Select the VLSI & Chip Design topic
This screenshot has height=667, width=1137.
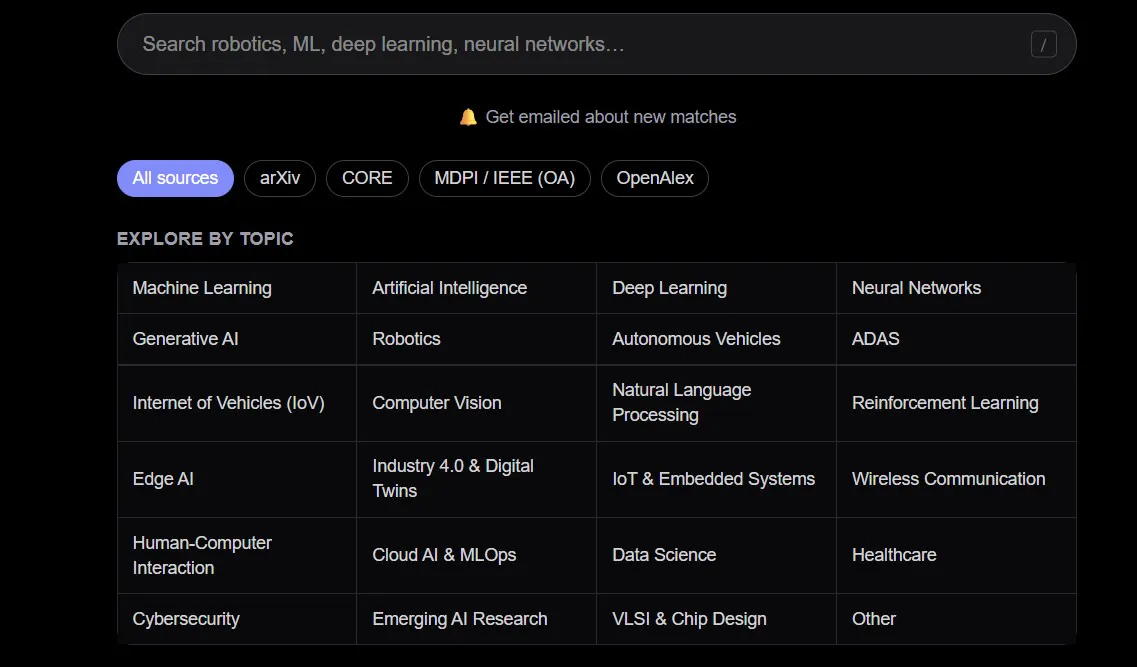tap(716, 619)
